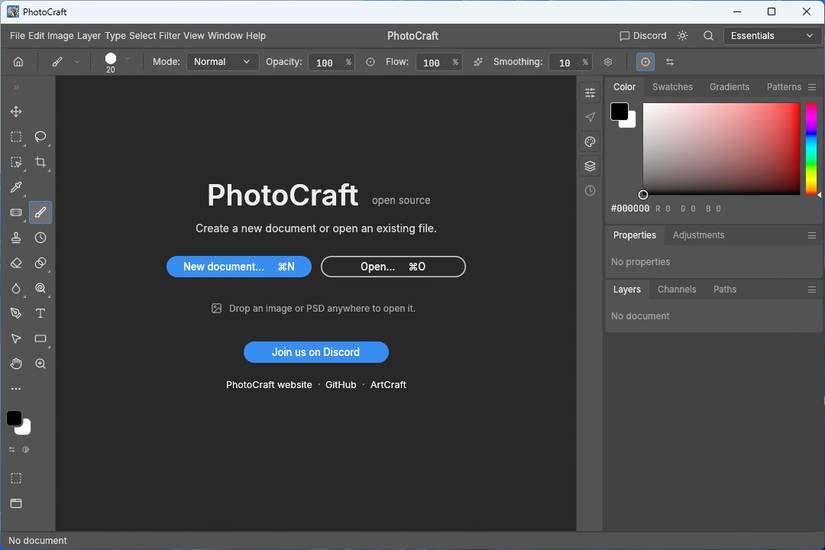825x550 pixels.
Task: Expand the brush tool preset arrow
Action: [x=77, y=62]
